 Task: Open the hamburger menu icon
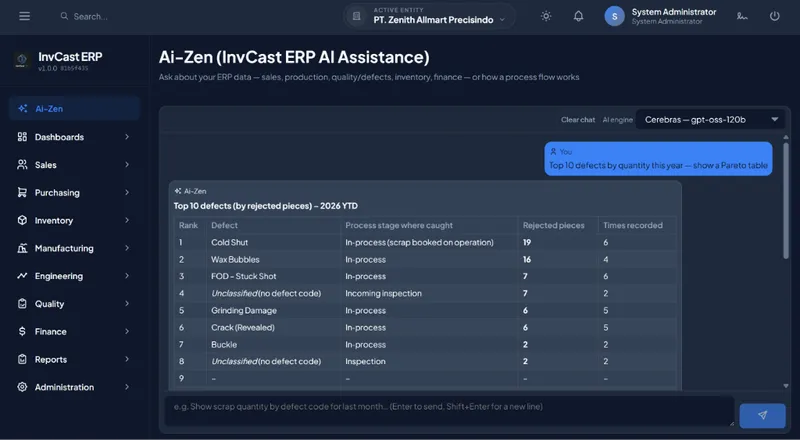coord(24,16)
